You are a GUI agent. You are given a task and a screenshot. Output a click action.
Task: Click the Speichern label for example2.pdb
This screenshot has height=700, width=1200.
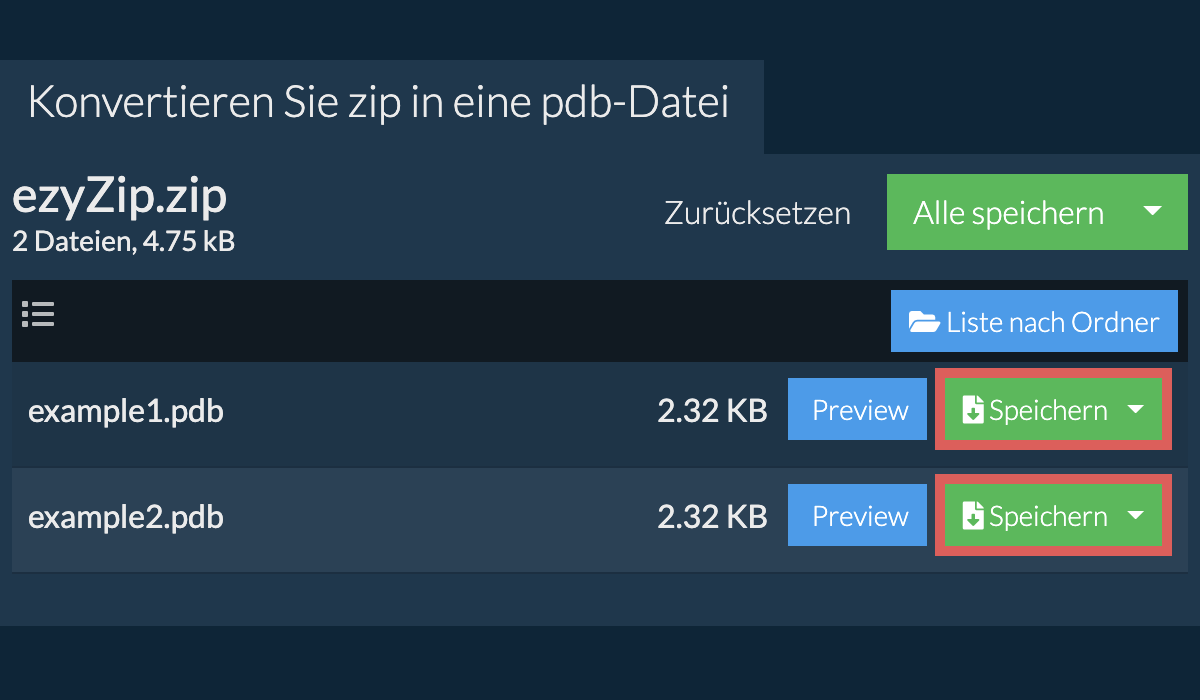tap(1048, 517)
